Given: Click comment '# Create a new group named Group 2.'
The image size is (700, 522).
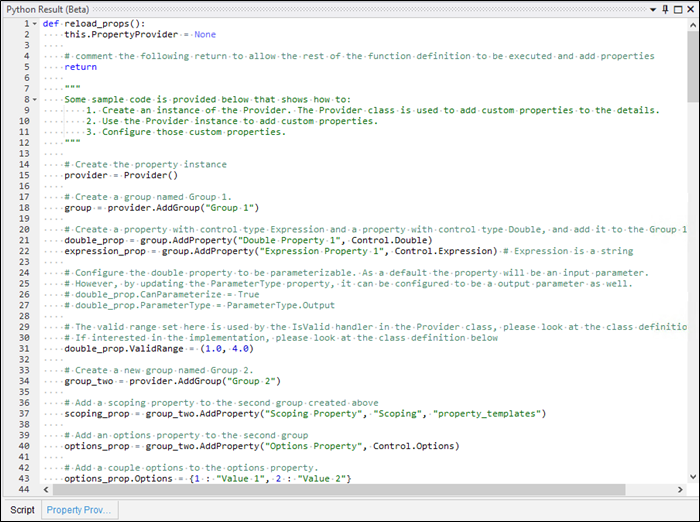Looking at the screenshot, I should 158,370.
